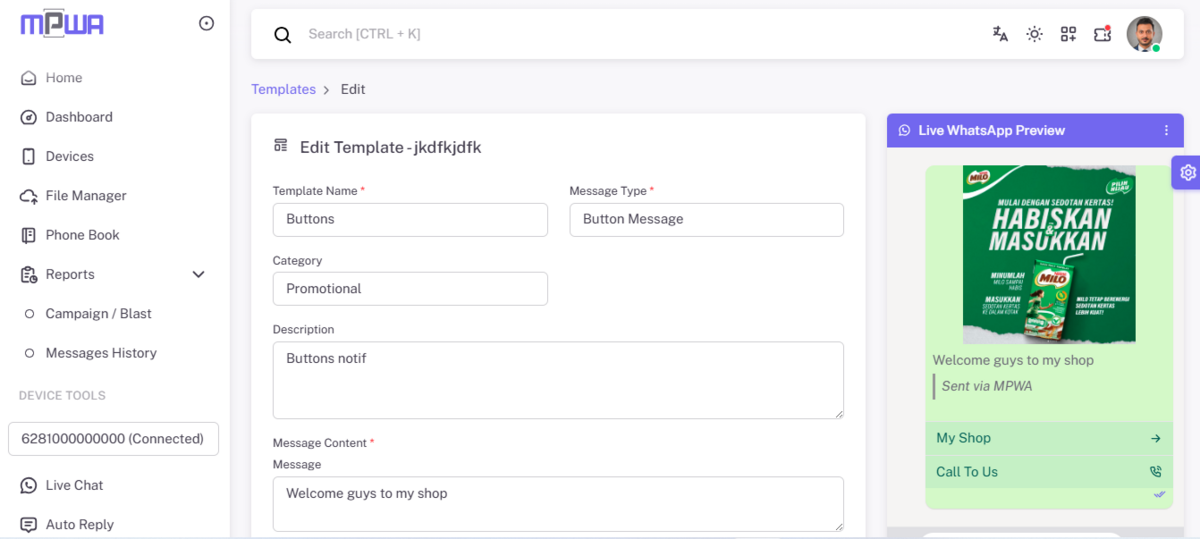Click the Call To Us button
This screenshot has height=539, width=1200.
(1047, 472)
